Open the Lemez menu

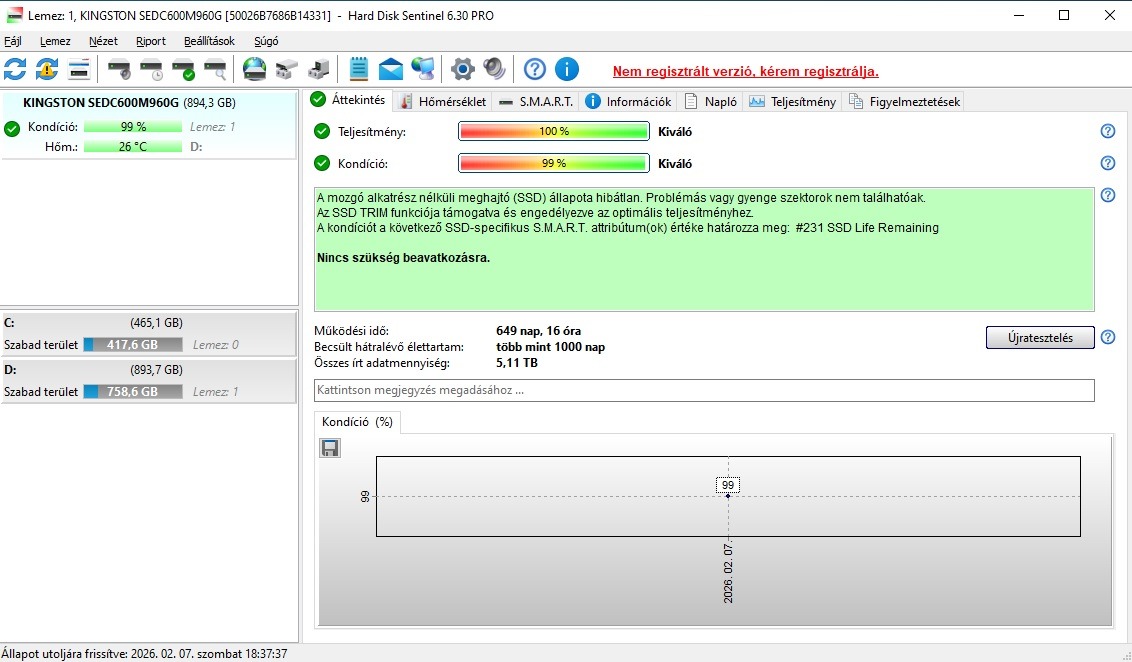pos(56,41)
